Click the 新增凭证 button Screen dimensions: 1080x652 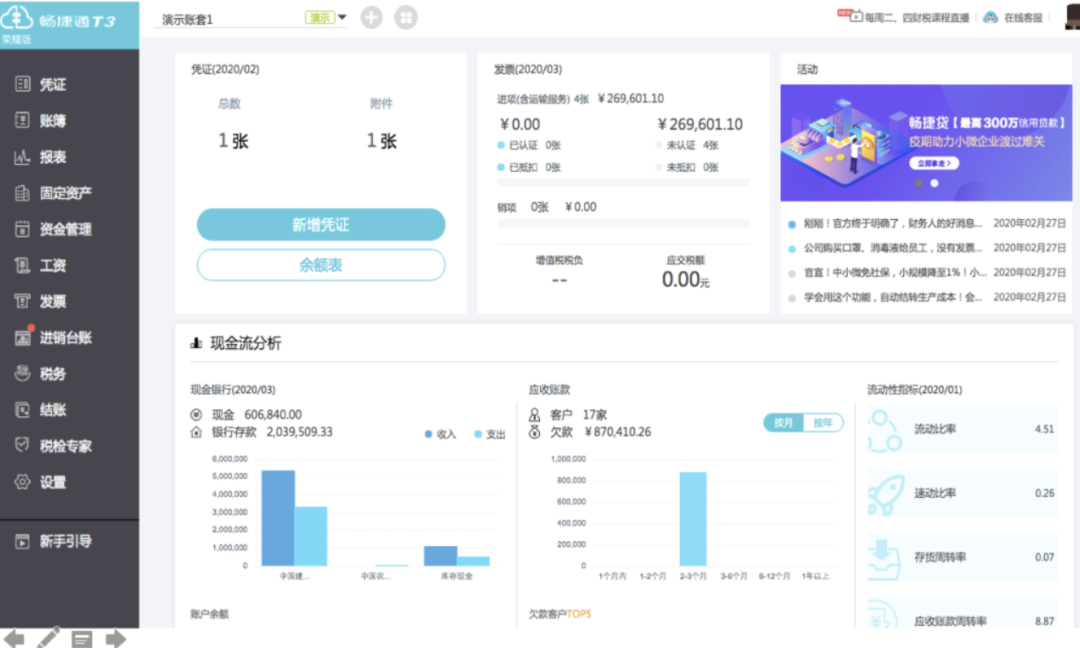(x=320, y=225)
